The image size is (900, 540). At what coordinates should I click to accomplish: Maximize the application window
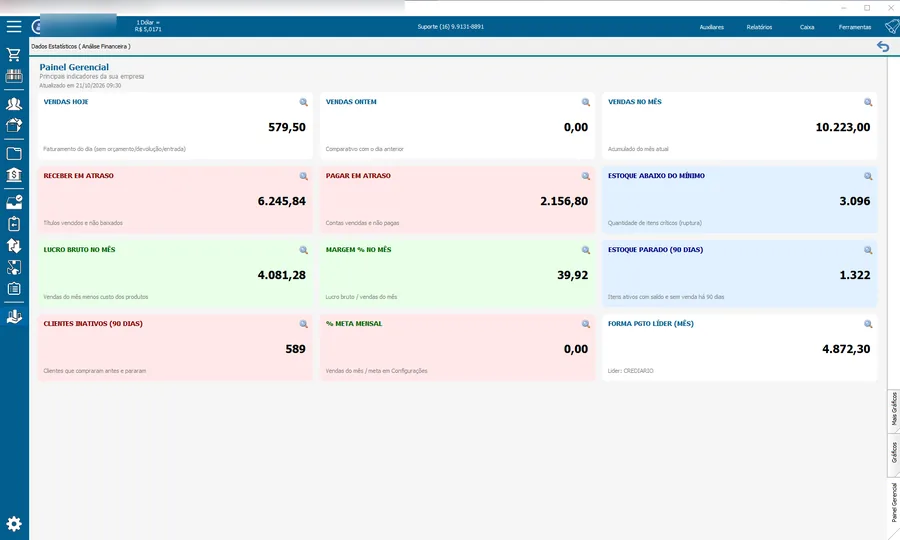[x=867, y=7]
